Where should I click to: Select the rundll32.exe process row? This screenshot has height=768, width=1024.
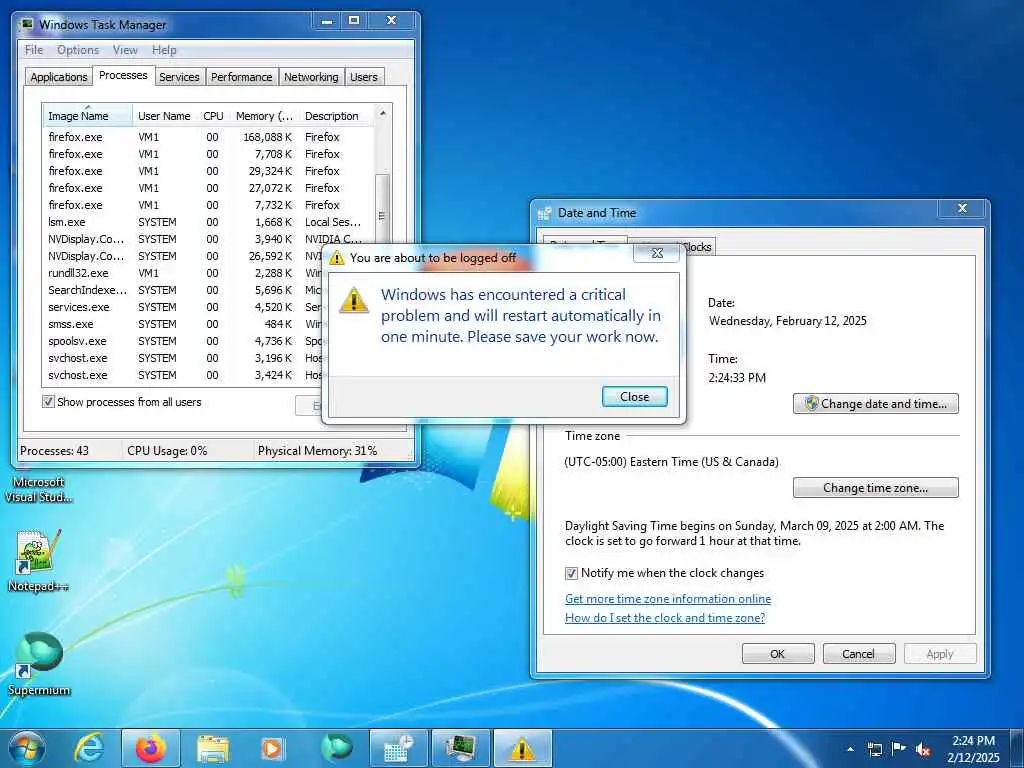[x=184, y=273]
